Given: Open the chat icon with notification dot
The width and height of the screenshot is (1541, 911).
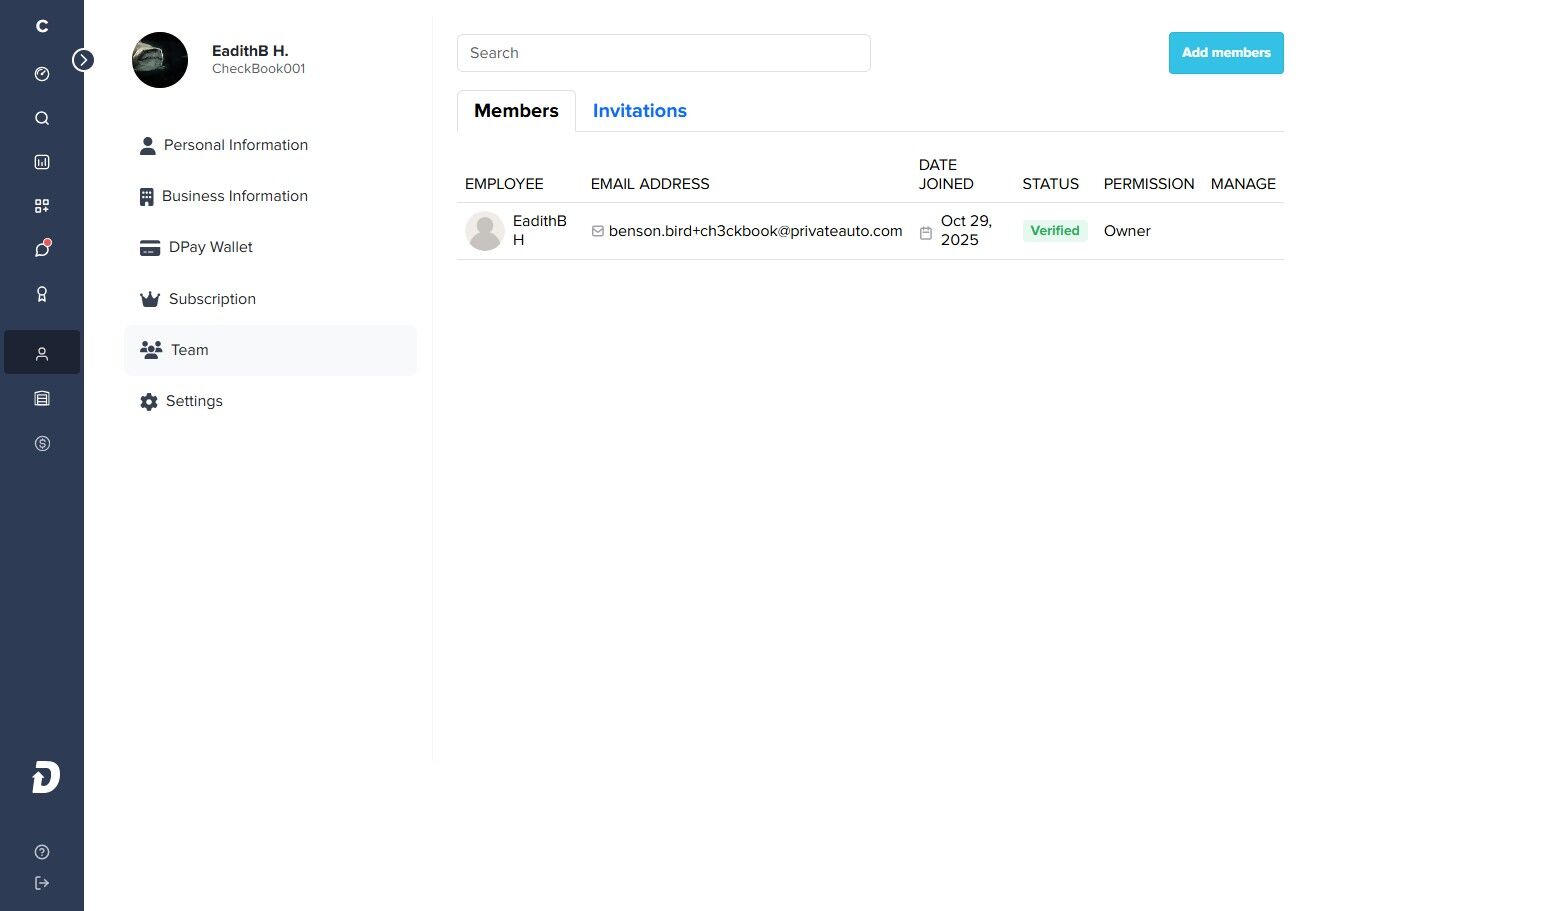Looking at the screenshot, I should [x=41, y=249].
